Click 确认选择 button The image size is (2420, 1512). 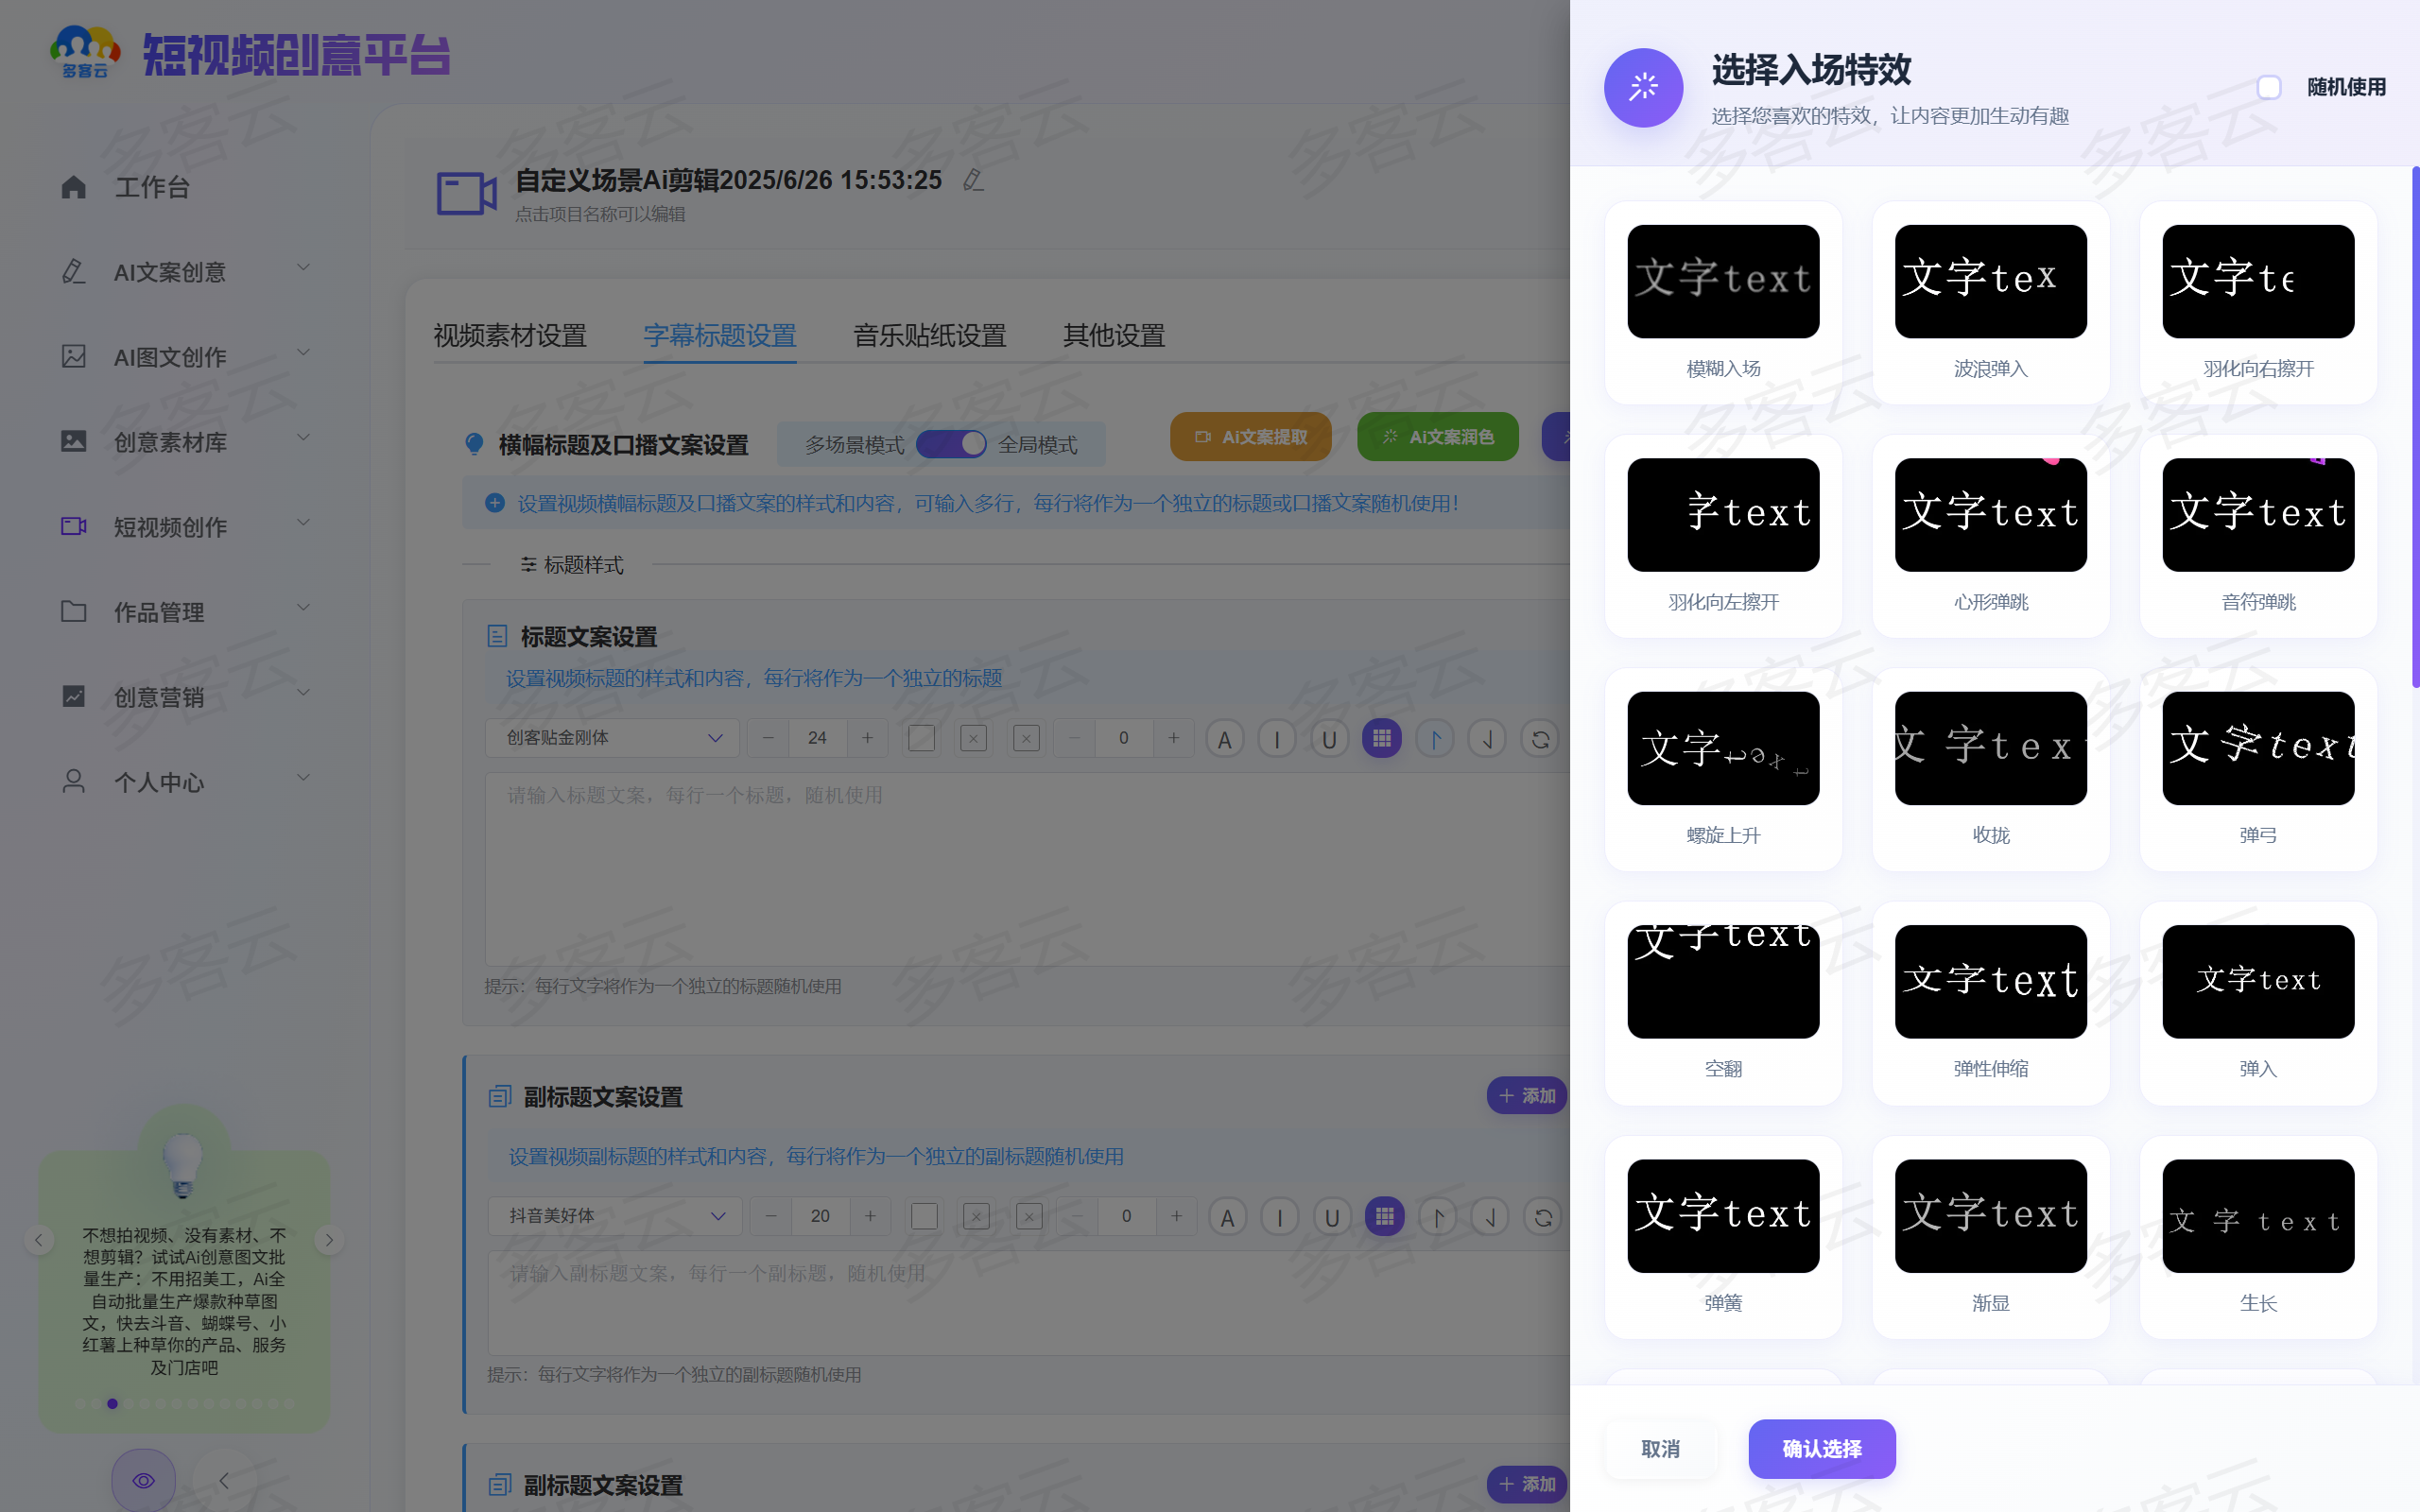pyautogui.click(x=1821, y=1448)
